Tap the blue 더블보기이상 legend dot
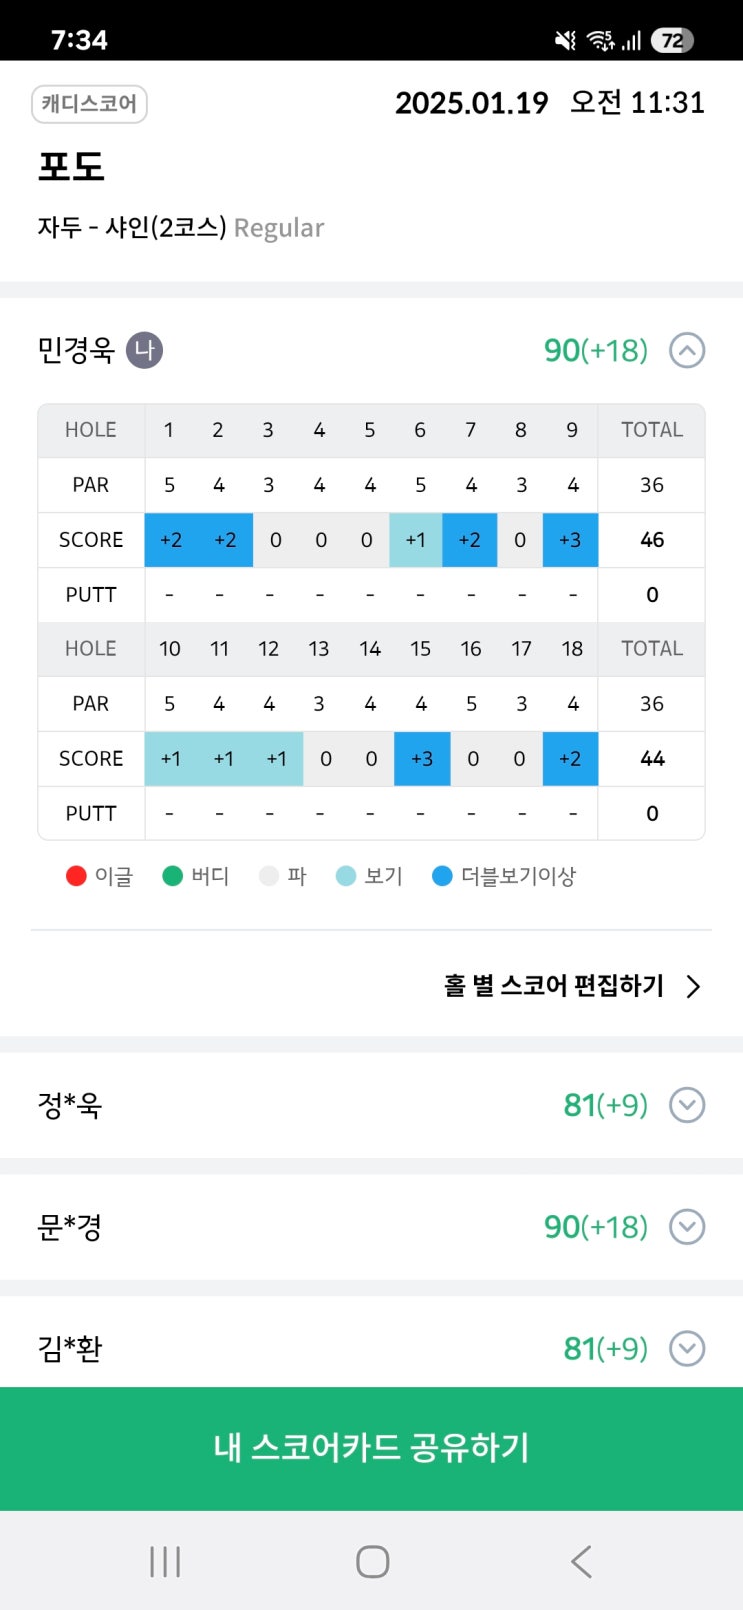Image resolution: width=743 pixels, height=1610 pixels. (442, 876)
